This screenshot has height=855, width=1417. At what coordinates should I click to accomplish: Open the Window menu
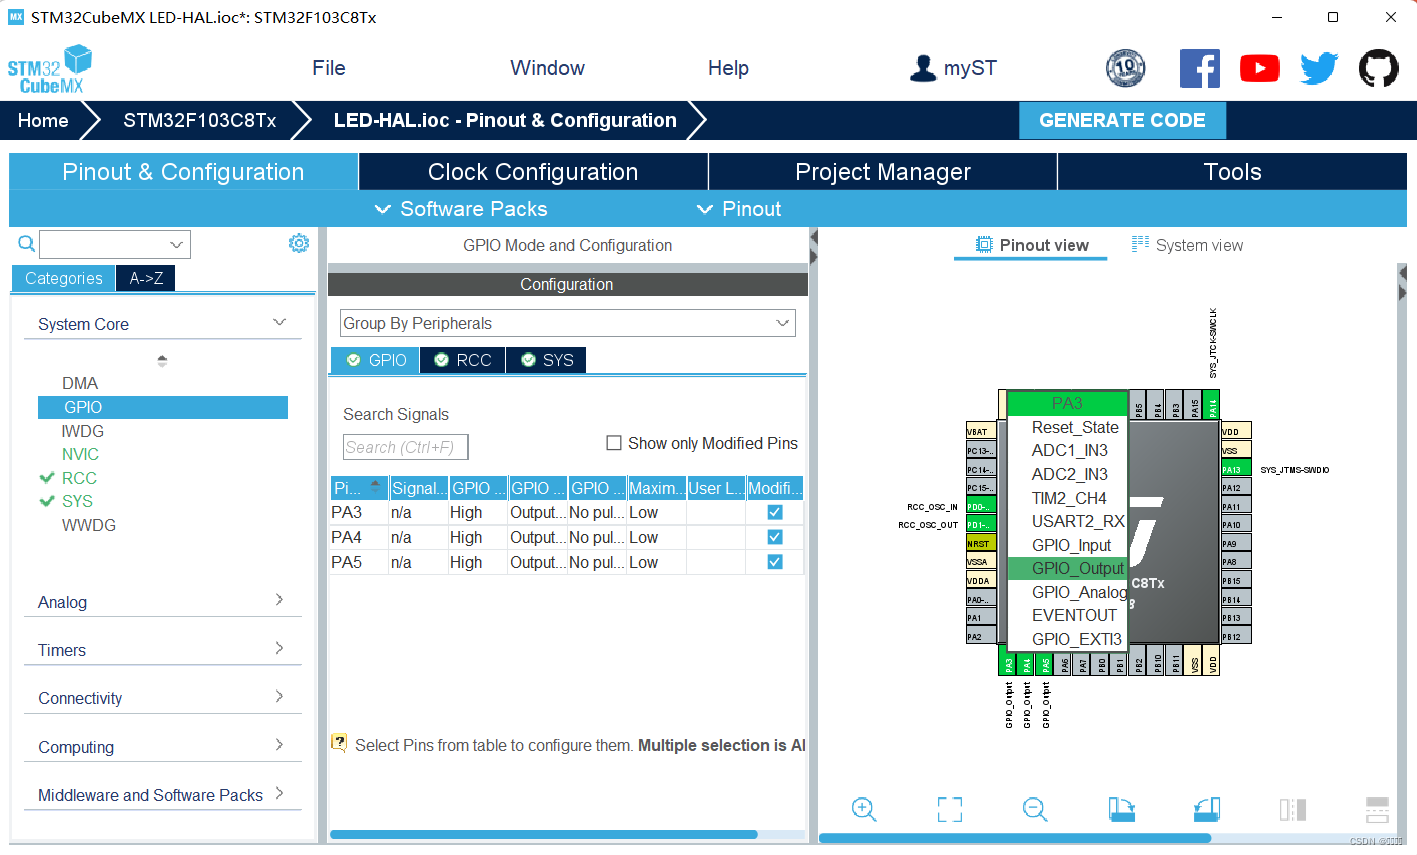pyautogui.click(x=547, y=68)
